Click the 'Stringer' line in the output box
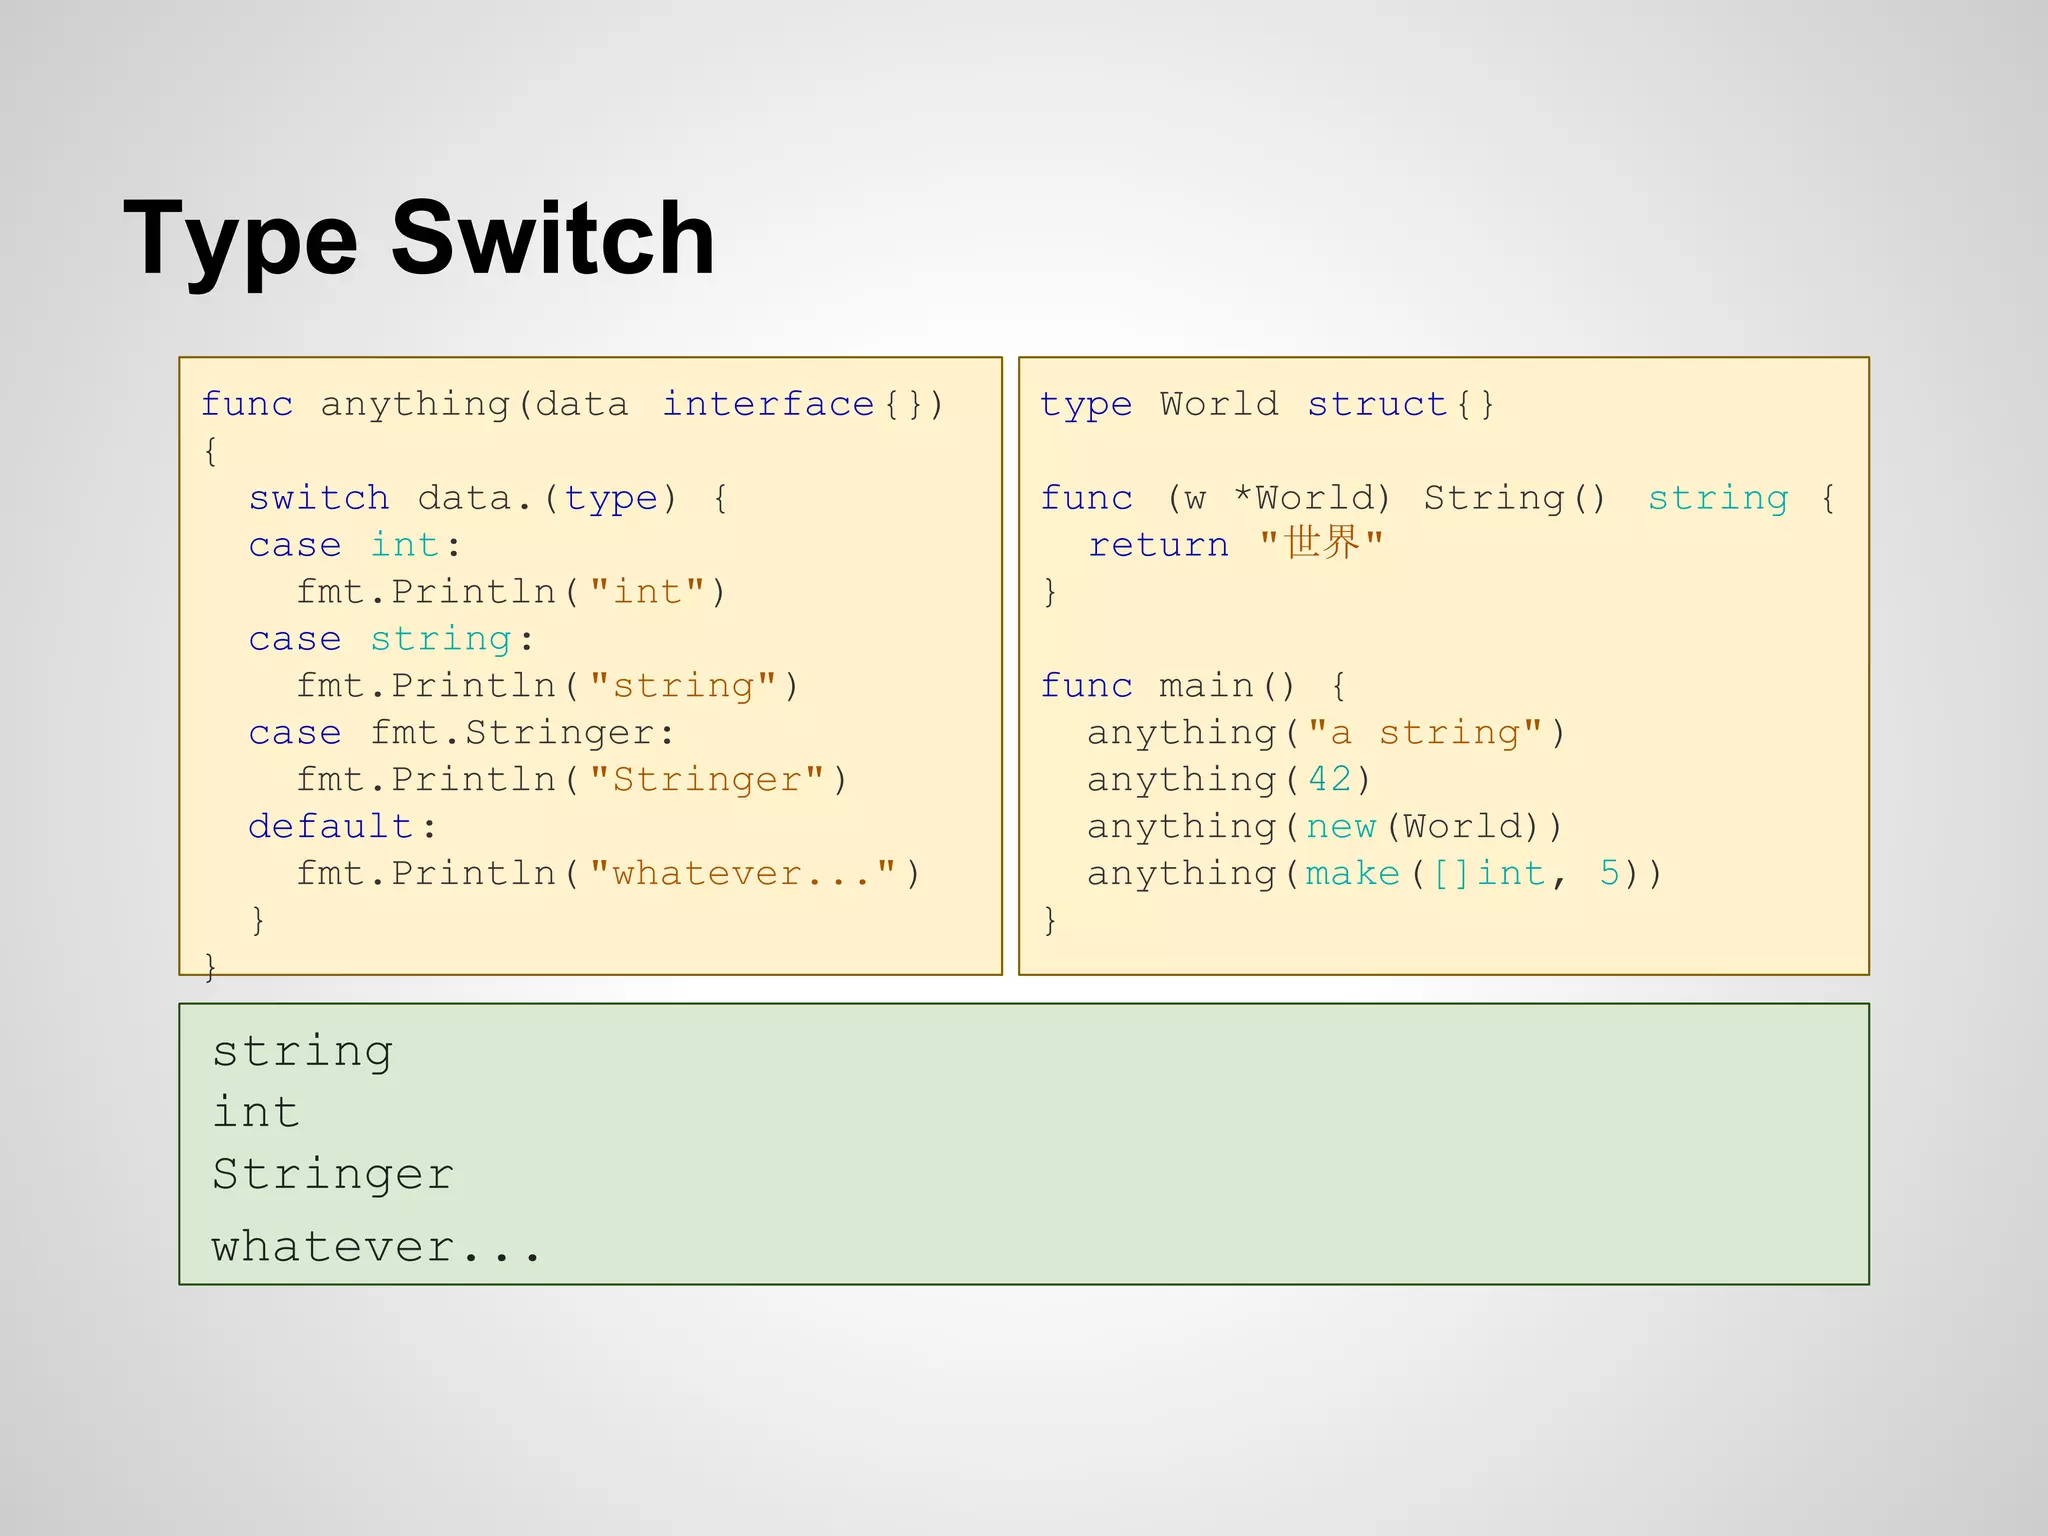The height and width of the screenshot is (1536, 2048). (333, 1175)
